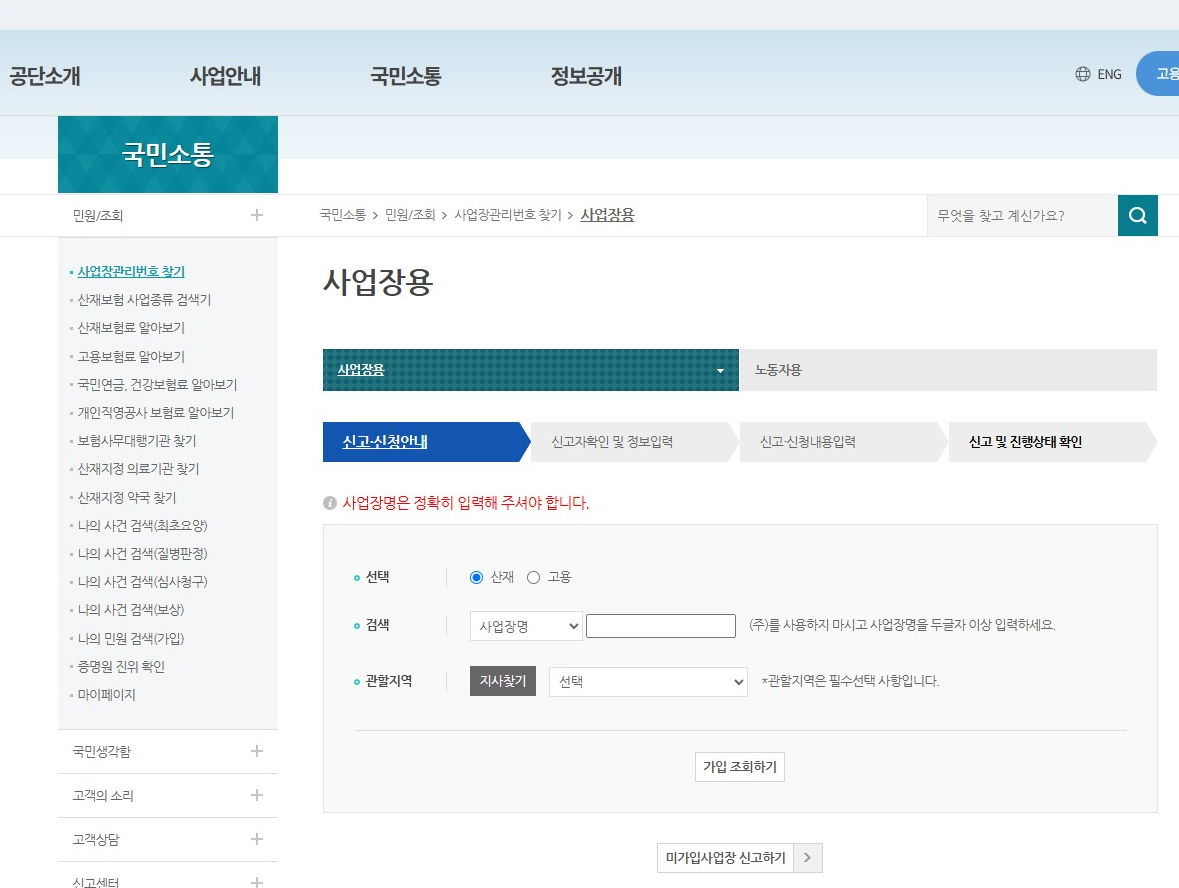Screen dimensions: 1179x888
Task: Open 산재보험료 알아보기 link
Action: click(131, 328)
